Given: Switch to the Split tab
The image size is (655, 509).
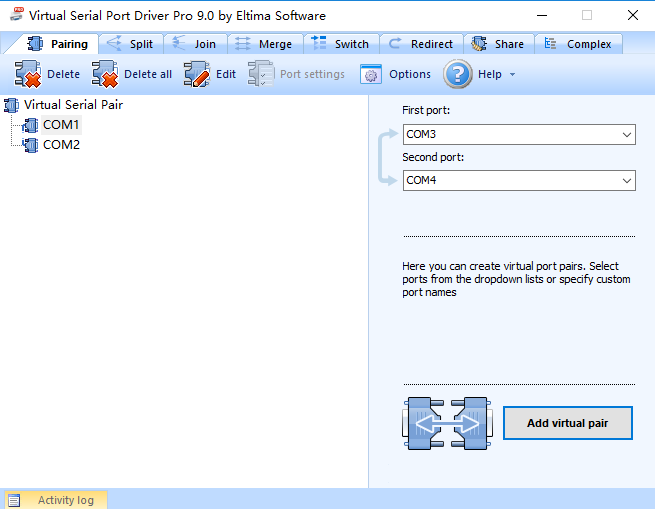Looking at the screenshot, I should click(x=131, y=44).
